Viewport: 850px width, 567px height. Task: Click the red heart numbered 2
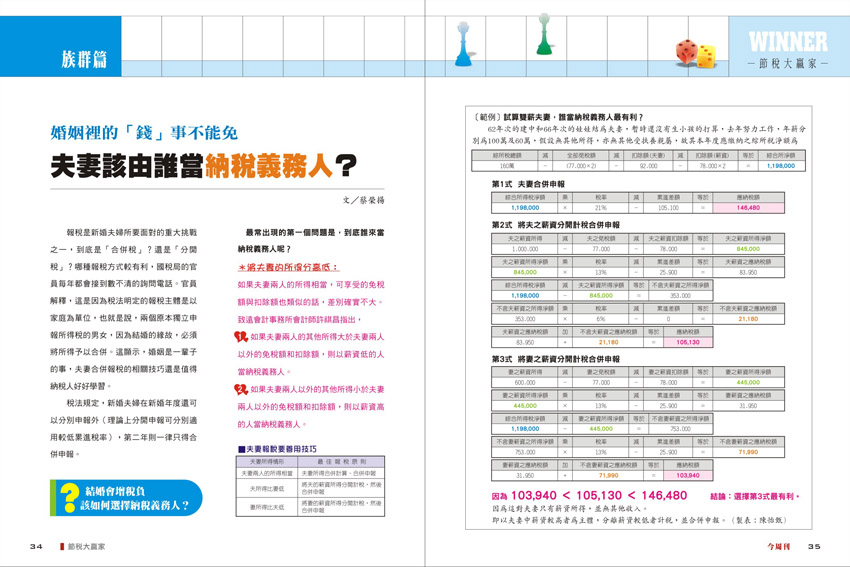tap(241, 389)
